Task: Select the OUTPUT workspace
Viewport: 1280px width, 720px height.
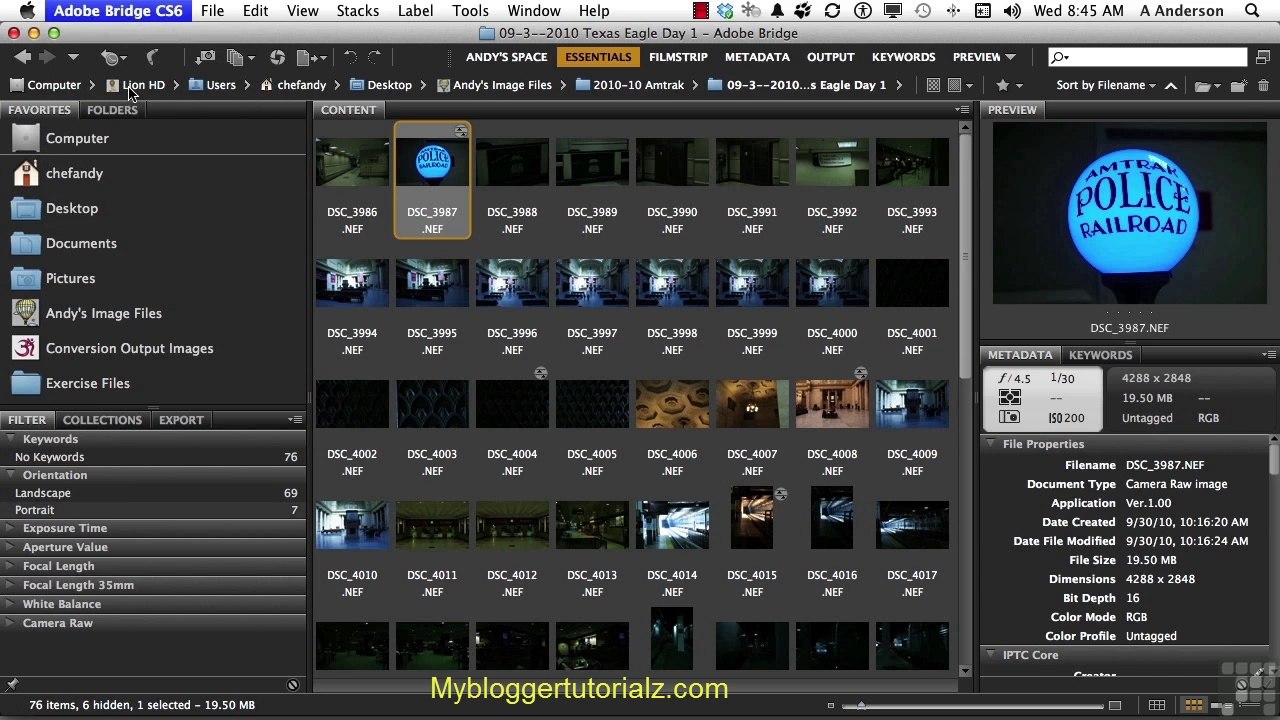Action: pos(831,57)
